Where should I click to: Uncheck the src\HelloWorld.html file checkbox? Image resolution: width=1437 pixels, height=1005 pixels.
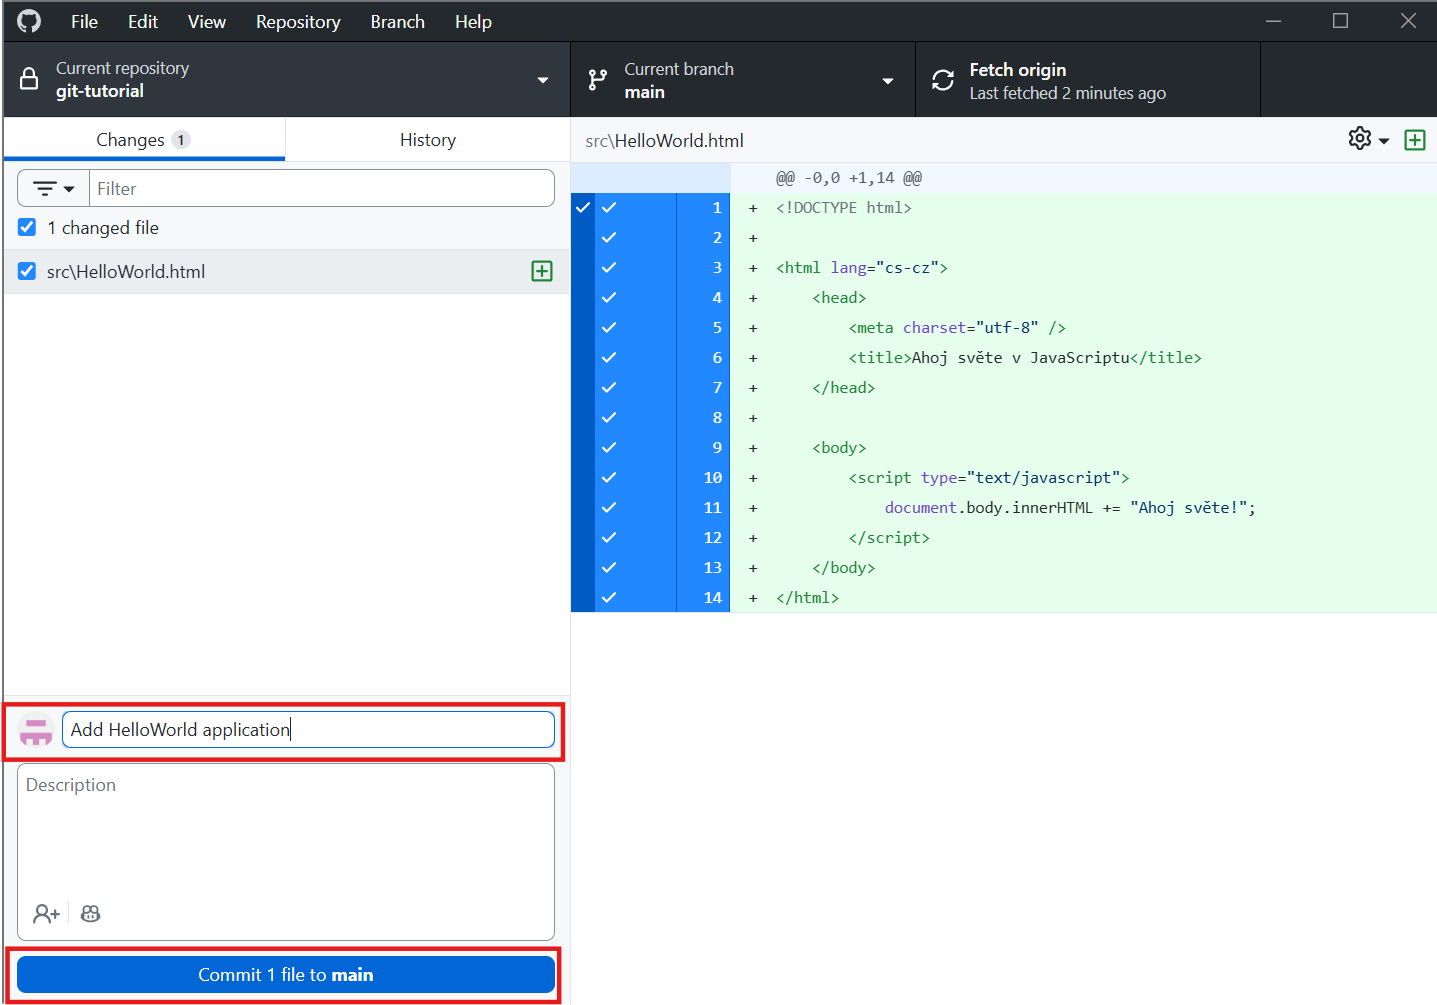click(x=26, y=270)
